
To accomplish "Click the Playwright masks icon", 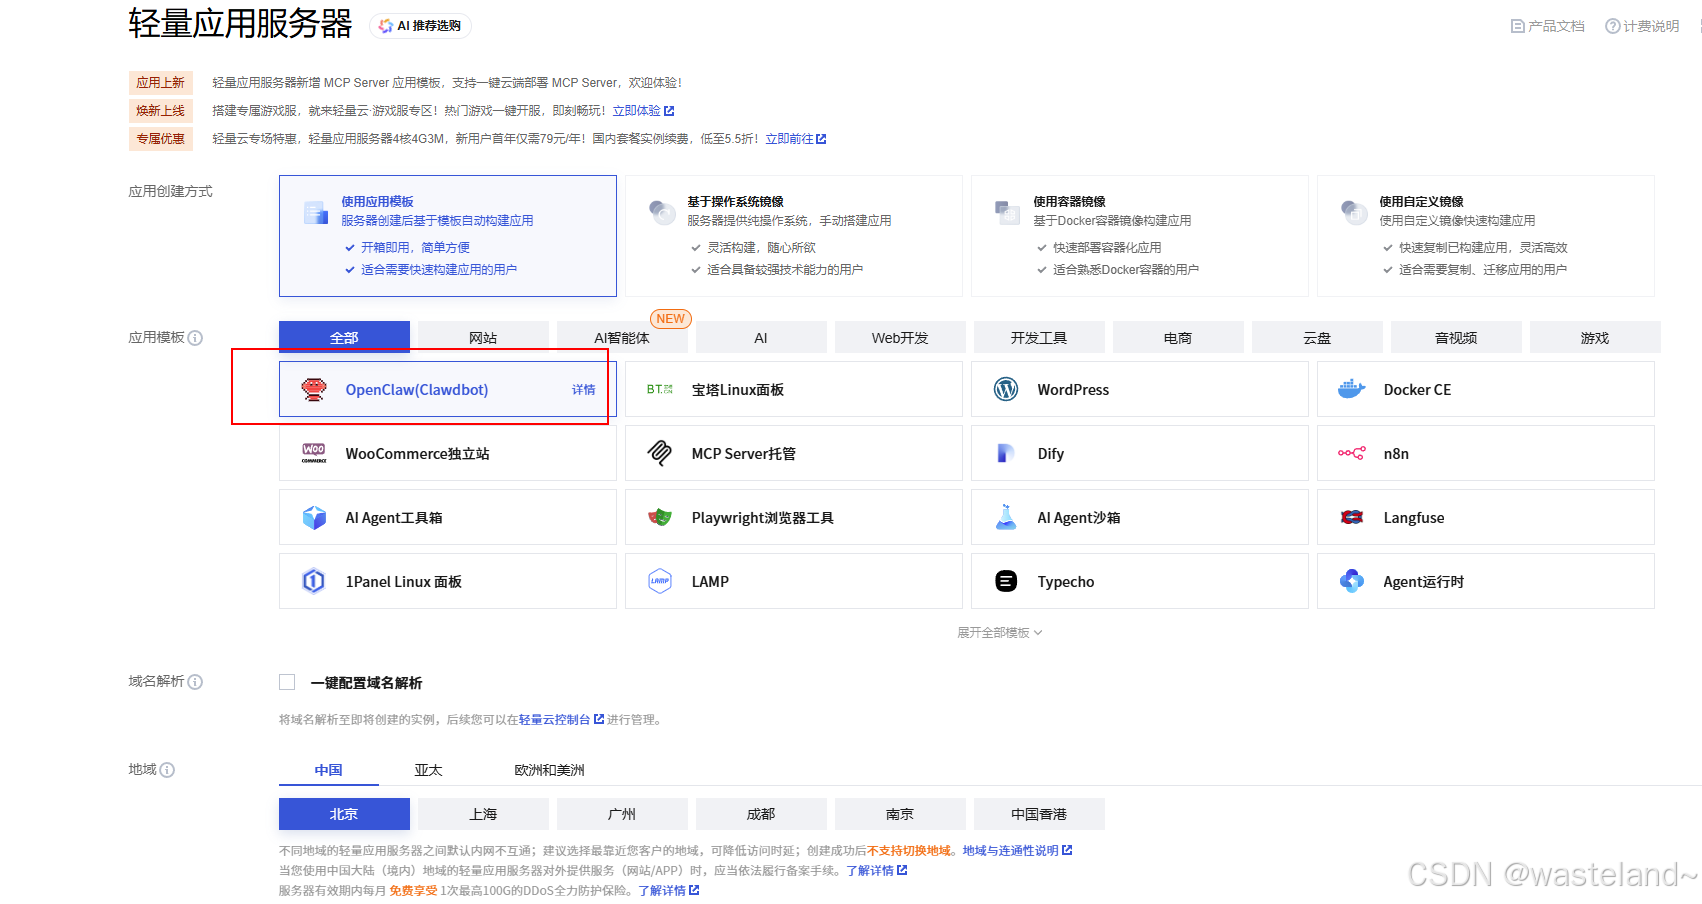I will pyautogui.click(x=660, y=517).
